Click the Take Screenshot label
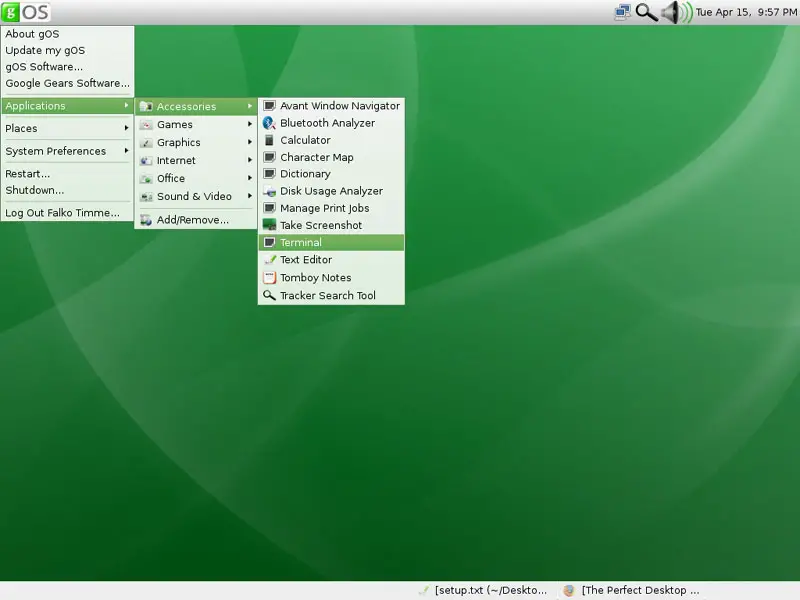Viewport: 800px width, 600px height. pyautogui.click(x=321, y=225)
